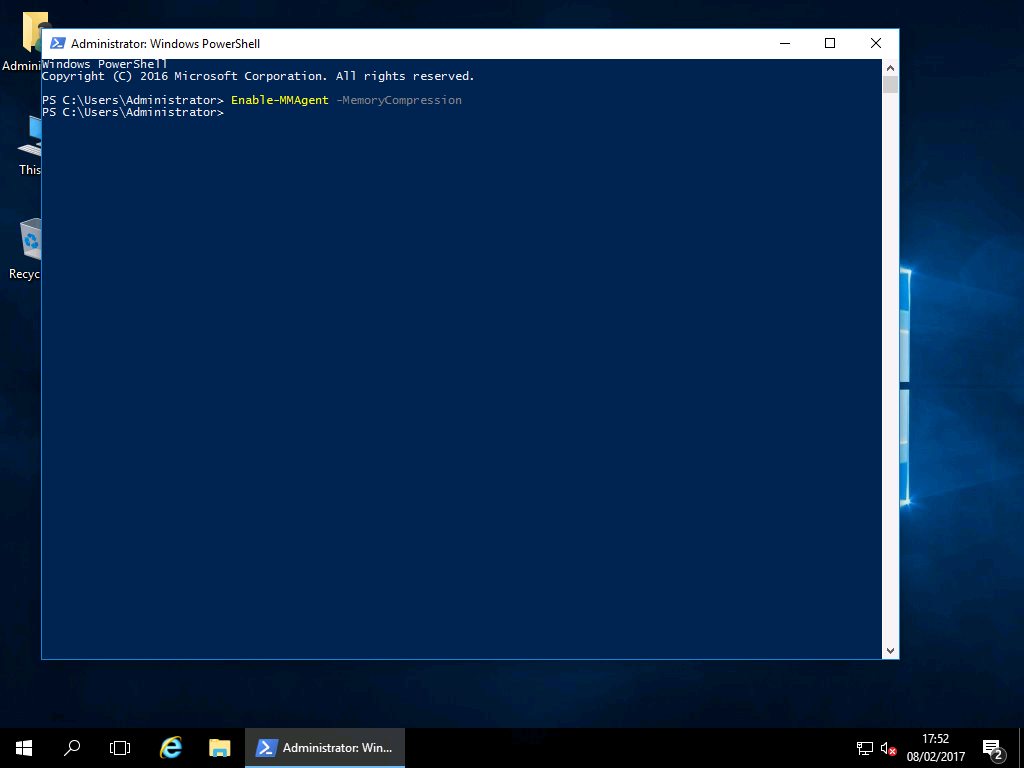Launch Internet Explorer from taskbar
The width and height of the screenshot is (1024, 768).
coord(170,748)
